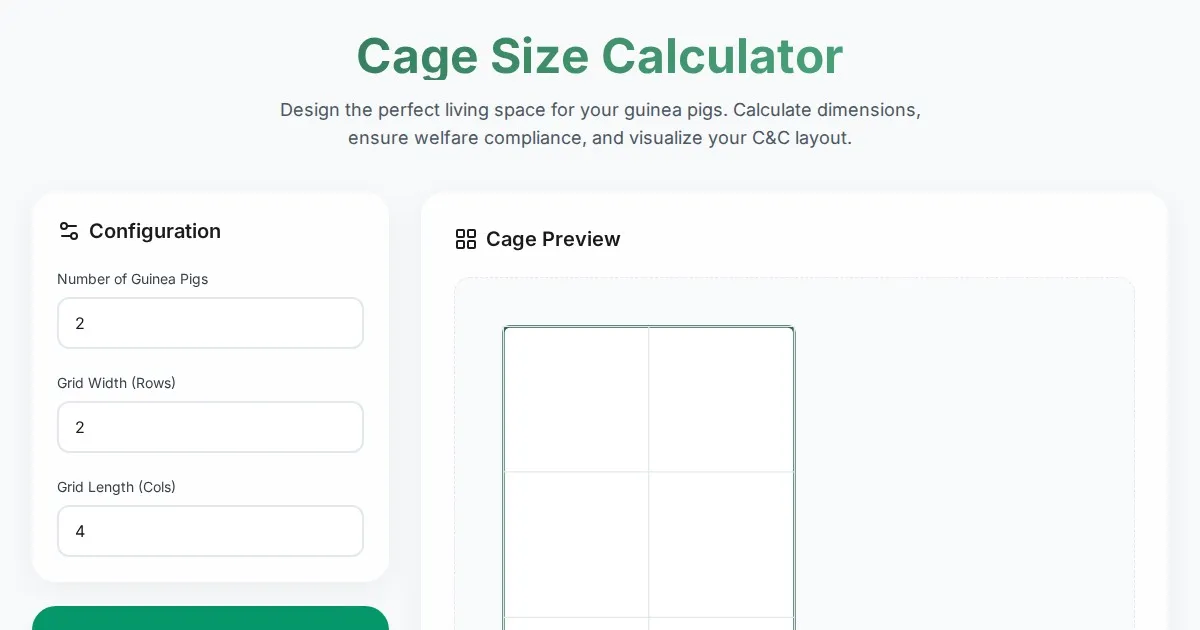Image resolution: width=1200 pixels, height=630 pixels.
Task: Pick the third-row left grid cell
Action: (x=577, y=624)
